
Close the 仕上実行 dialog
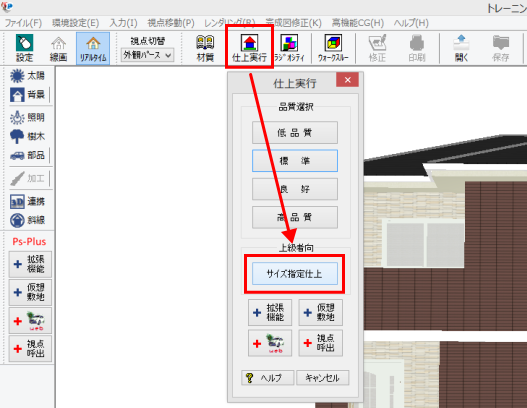point(347,80)
